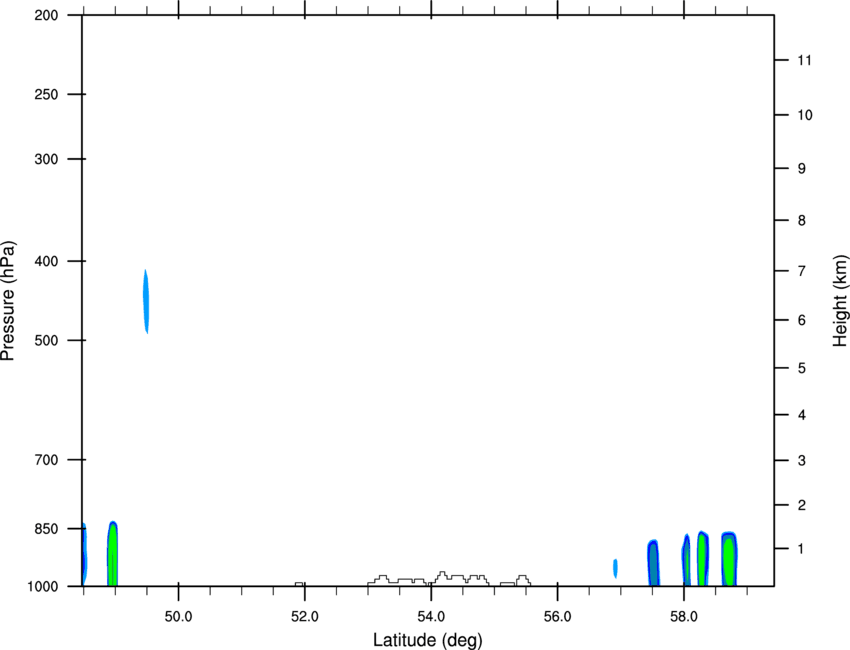The width and height of the screenshot is (850, 650).
Task: Pick the 1 km height label
Action: click(802, 549)
